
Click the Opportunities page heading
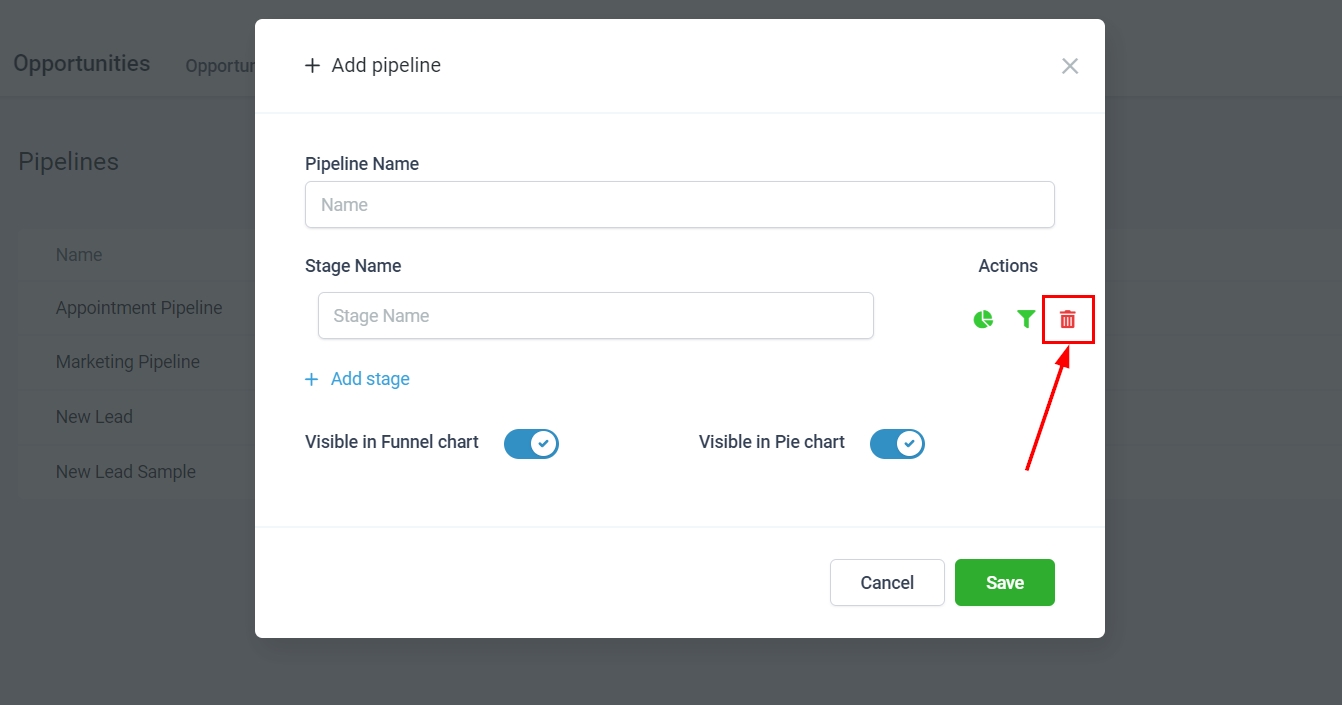click(x=82, y=63)
